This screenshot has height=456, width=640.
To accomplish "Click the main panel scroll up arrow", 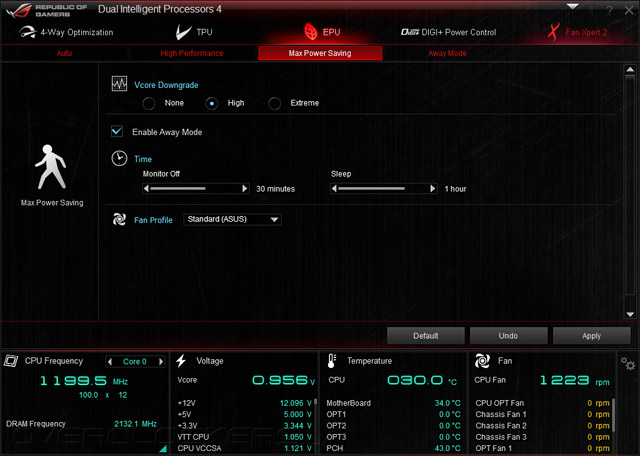I will [630, 69].
